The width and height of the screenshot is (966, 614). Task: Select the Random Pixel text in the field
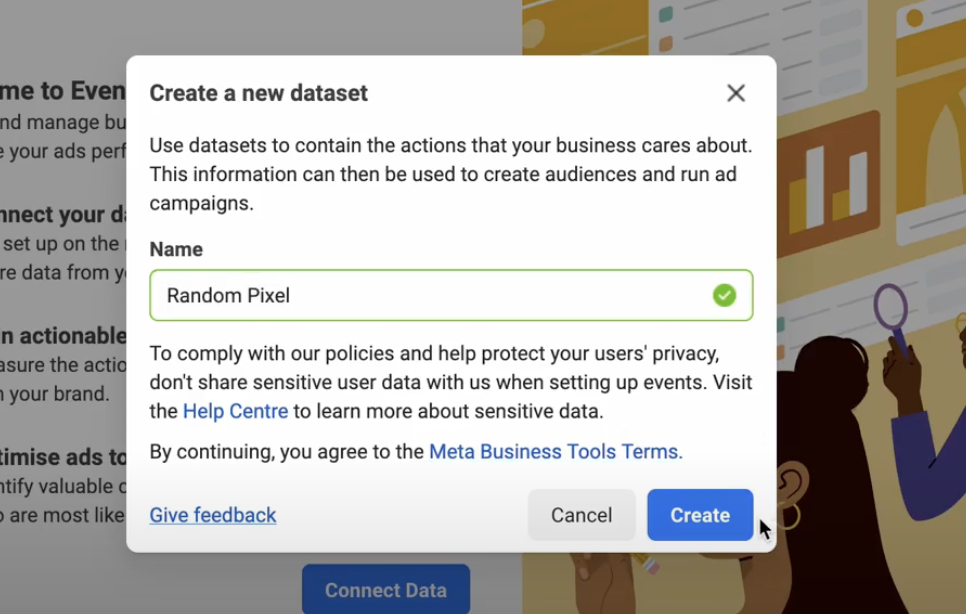pos(229,295)
